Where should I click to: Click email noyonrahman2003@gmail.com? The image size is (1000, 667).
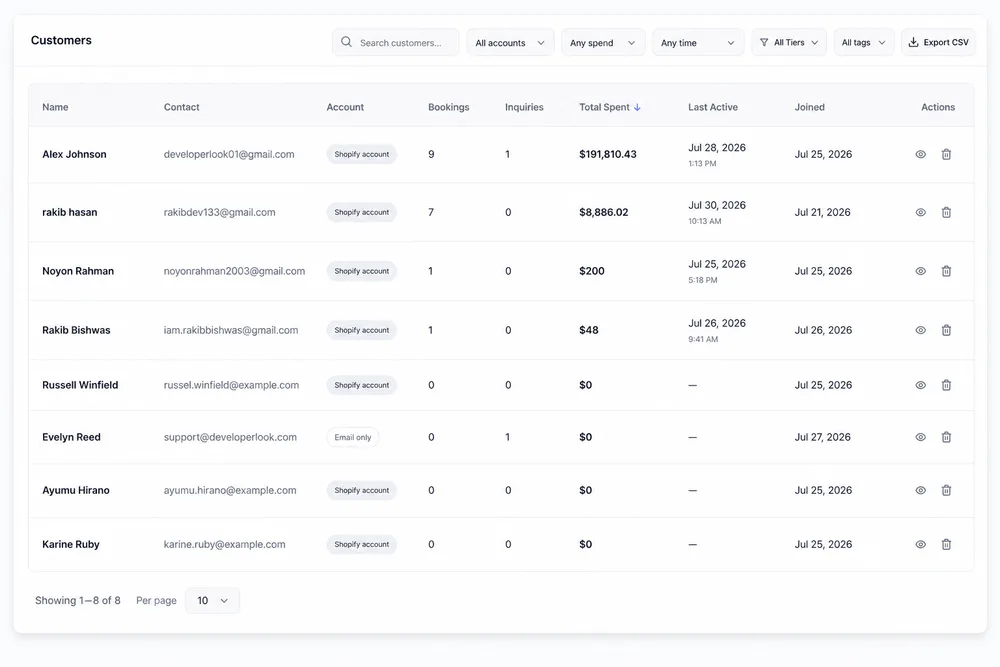tap(234, 271)
